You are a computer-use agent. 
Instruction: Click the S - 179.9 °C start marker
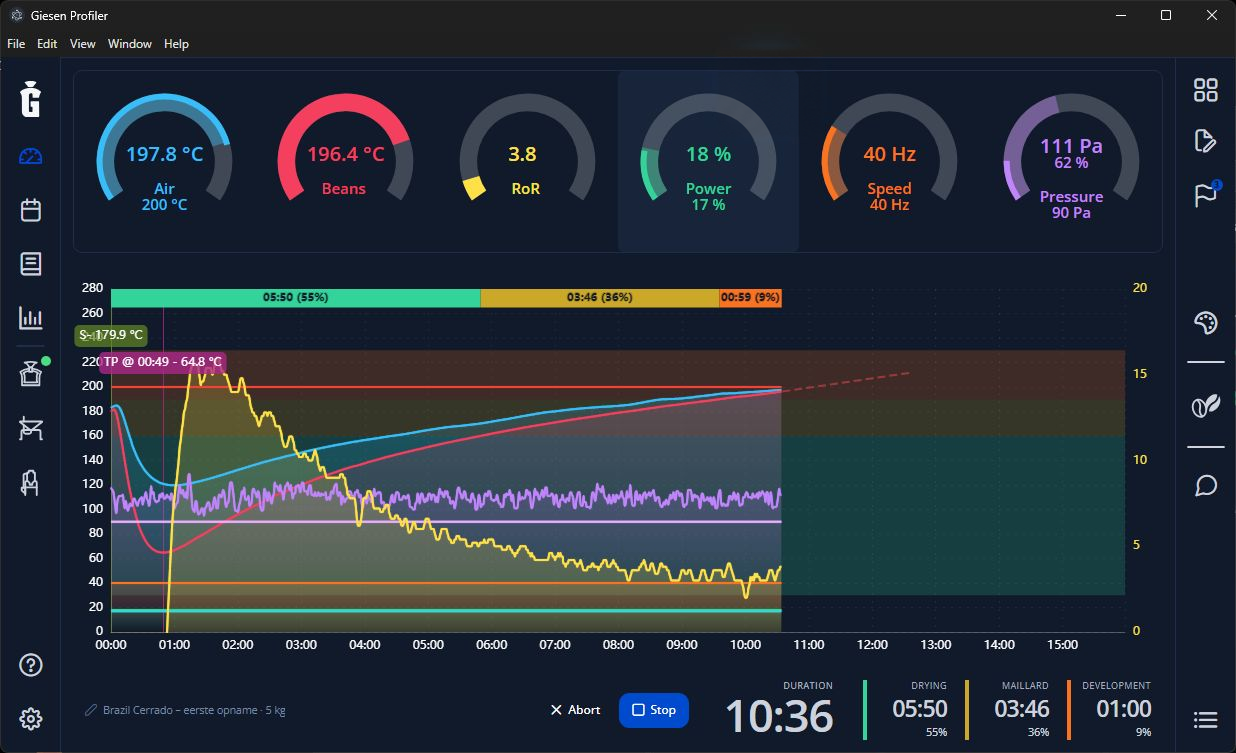[111, 336]
